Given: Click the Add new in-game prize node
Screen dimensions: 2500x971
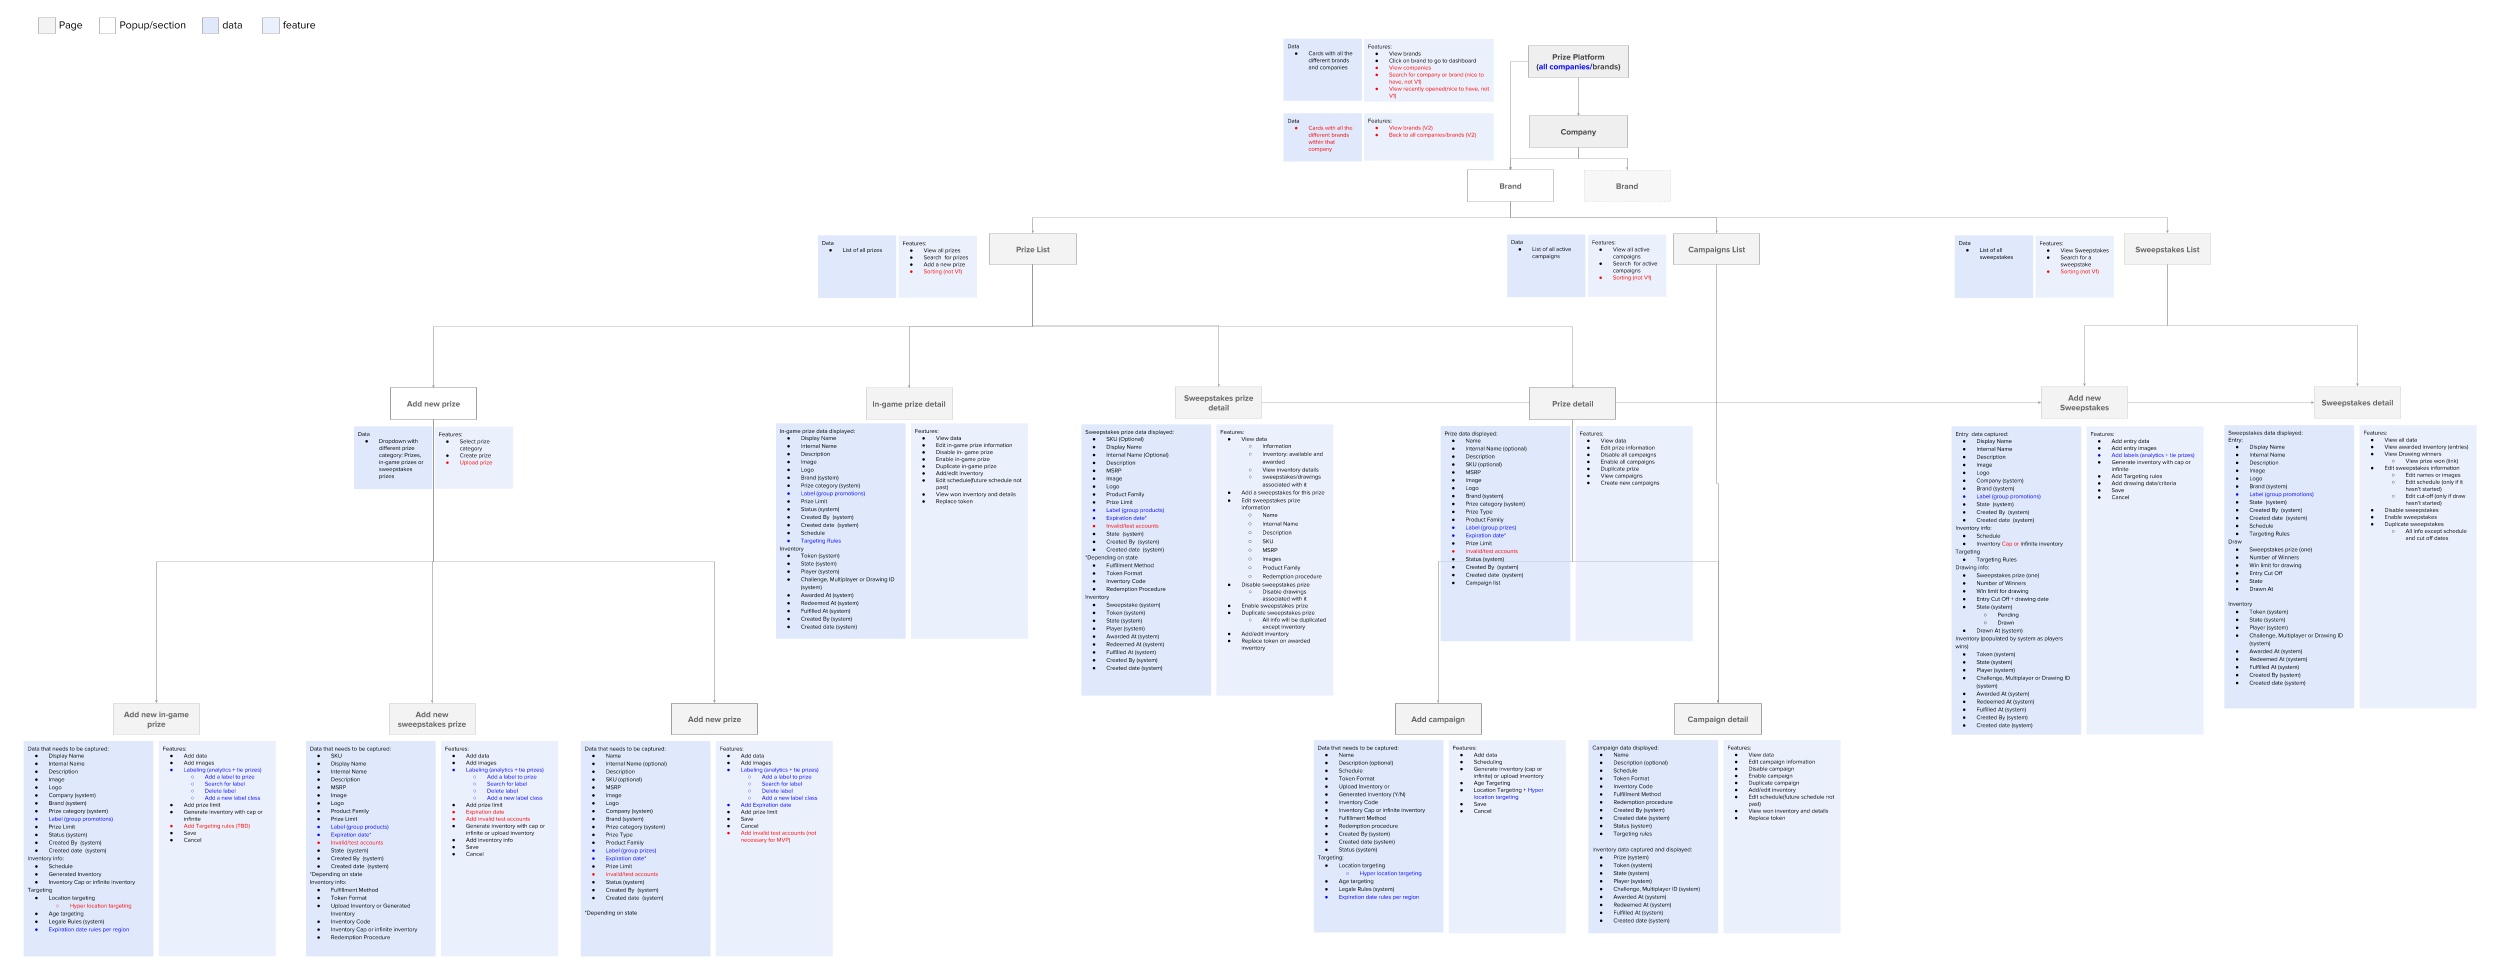Looking at the screenshot, I should 156,719.
